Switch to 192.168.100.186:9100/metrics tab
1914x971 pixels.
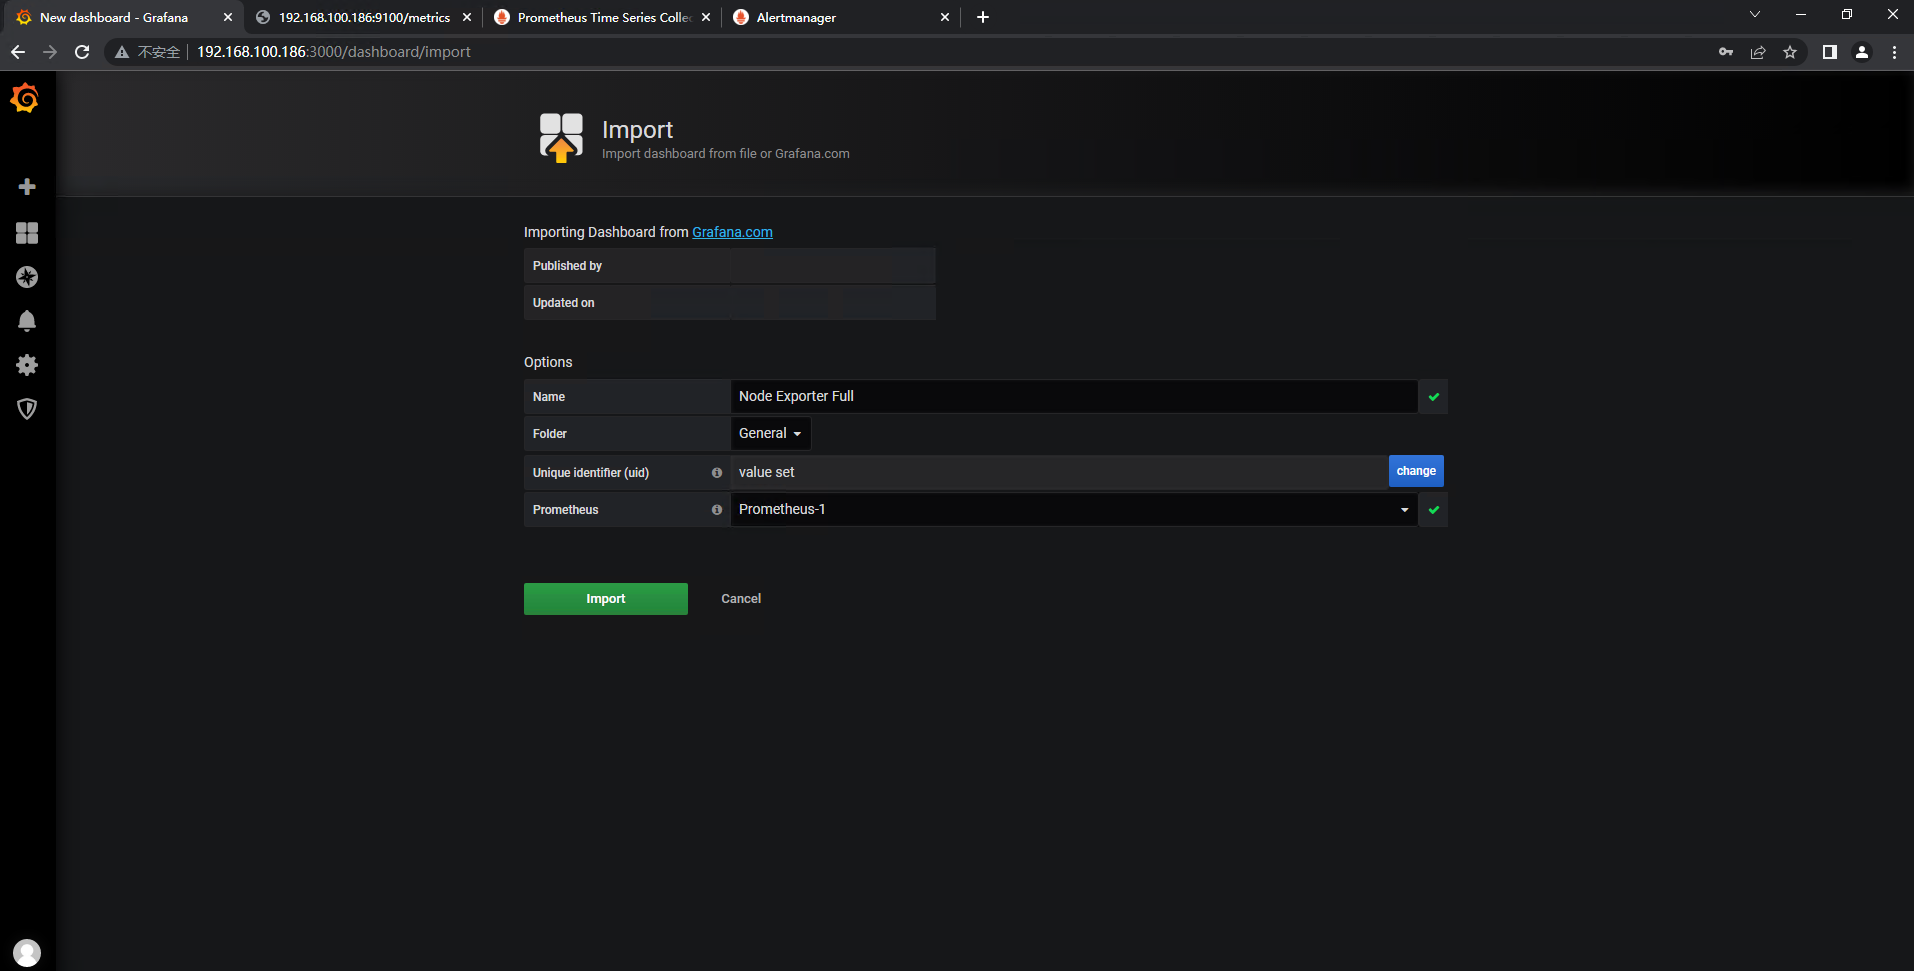click(x=364, y=17)
